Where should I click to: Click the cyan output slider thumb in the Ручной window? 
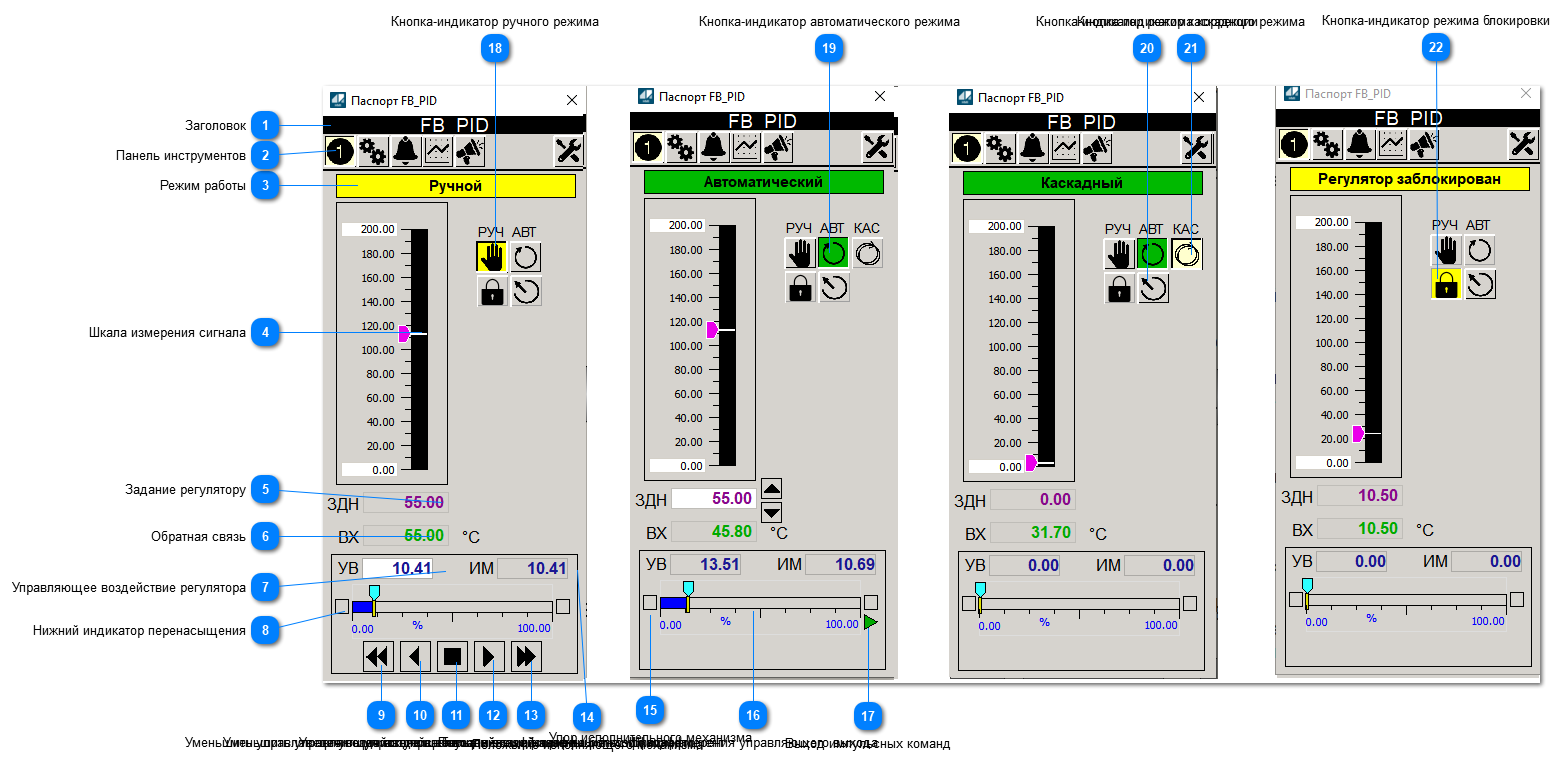tap(374, 592)
